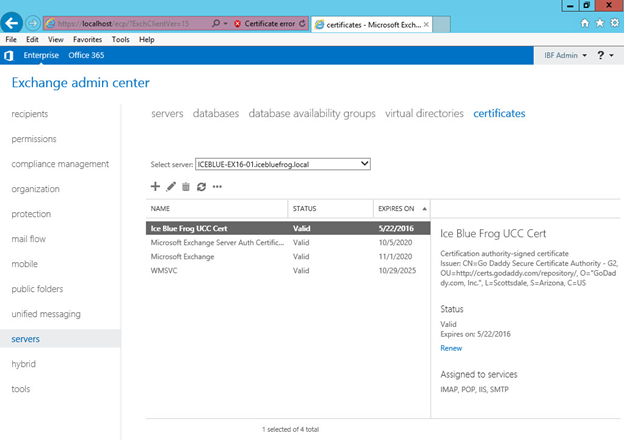This screenshot has width=624, height=447.
Task: Open Favorites star icon
Action: pos(600,23)
